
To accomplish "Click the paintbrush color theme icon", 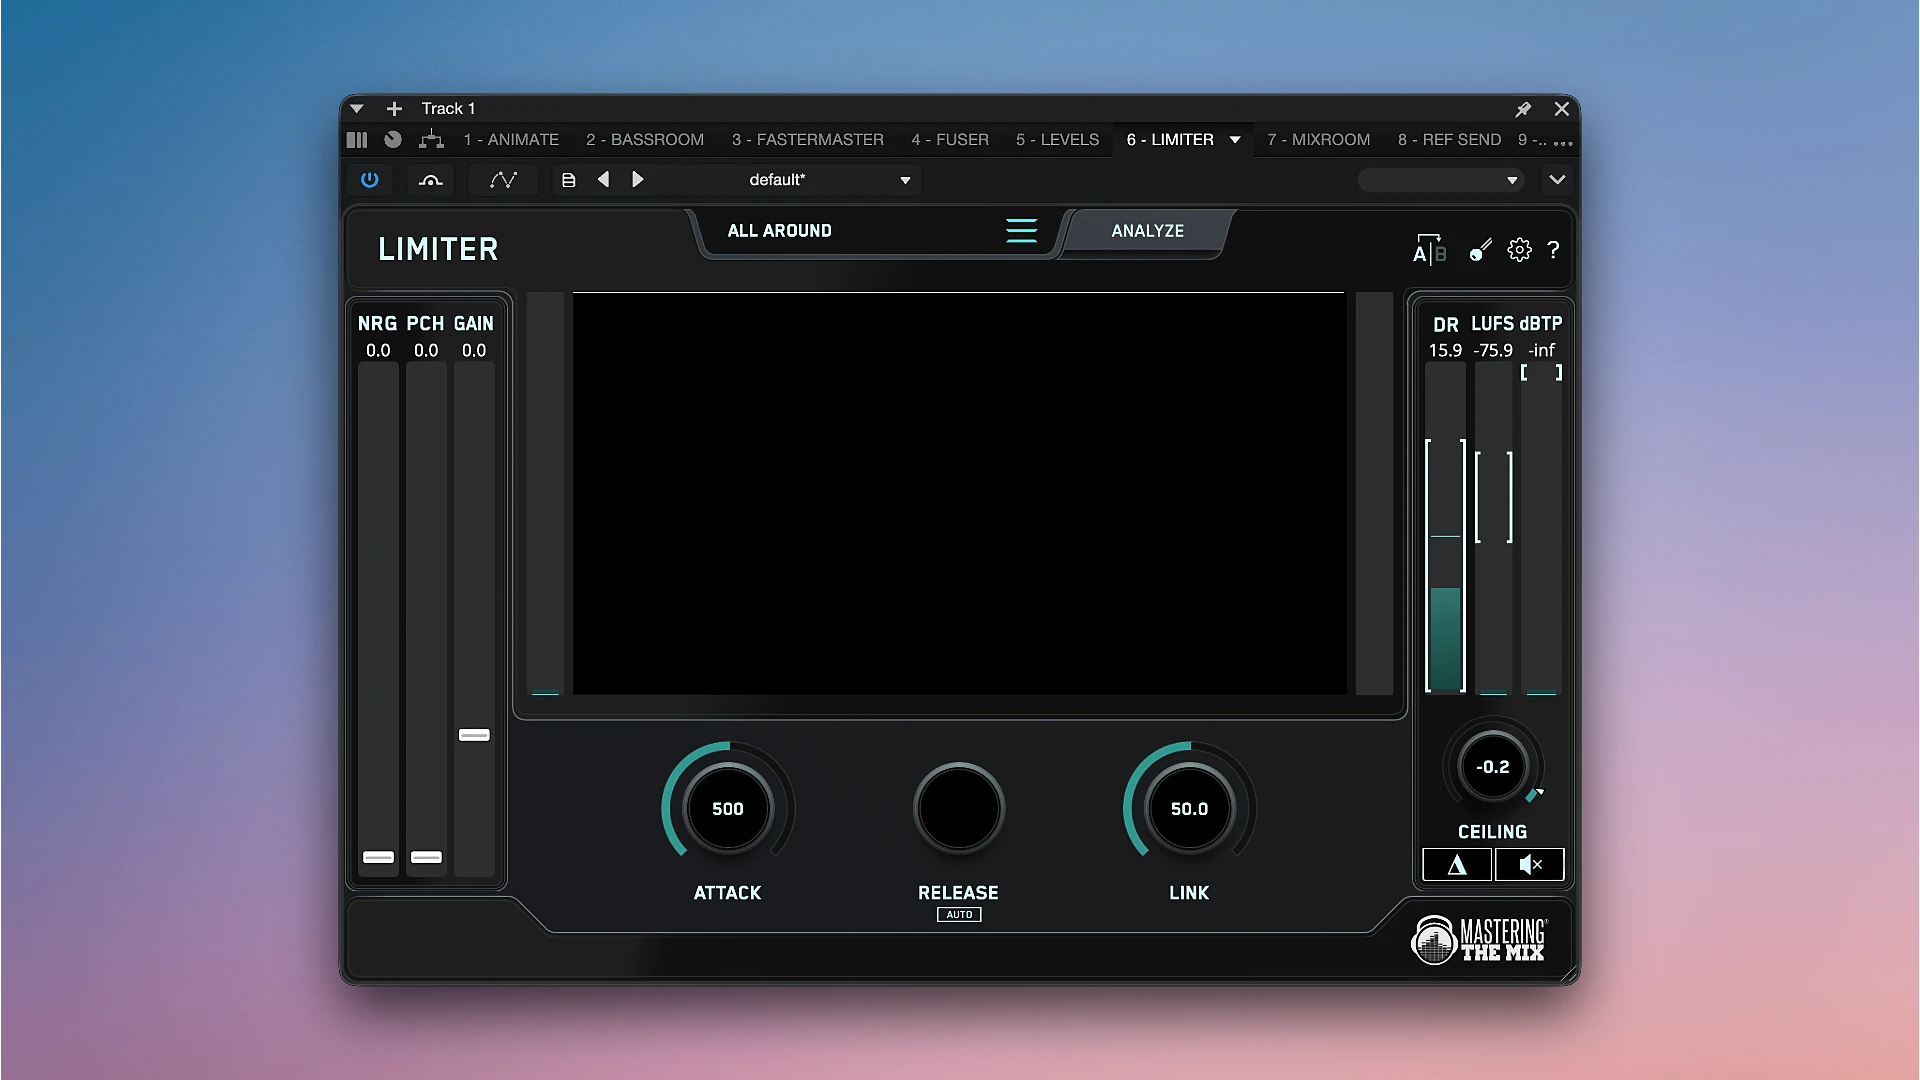I will [x=1481, y=250].
